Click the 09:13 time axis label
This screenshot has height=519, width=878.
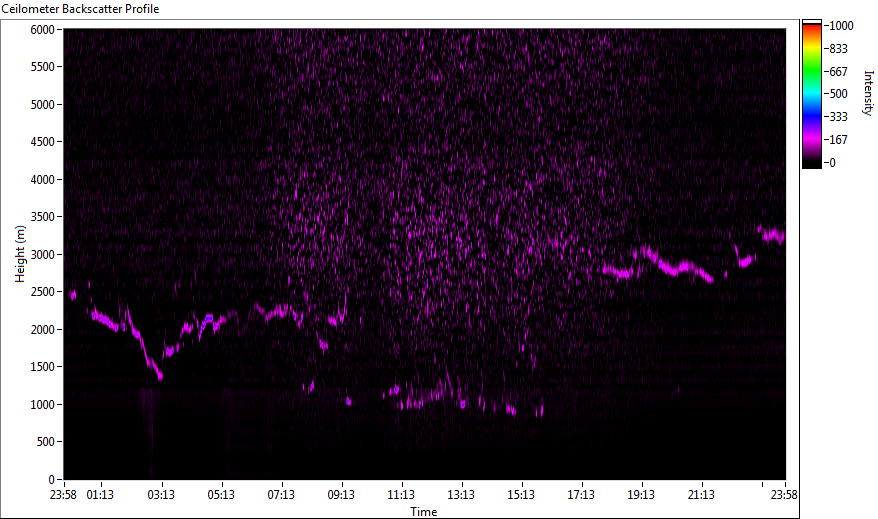(341, 495)
